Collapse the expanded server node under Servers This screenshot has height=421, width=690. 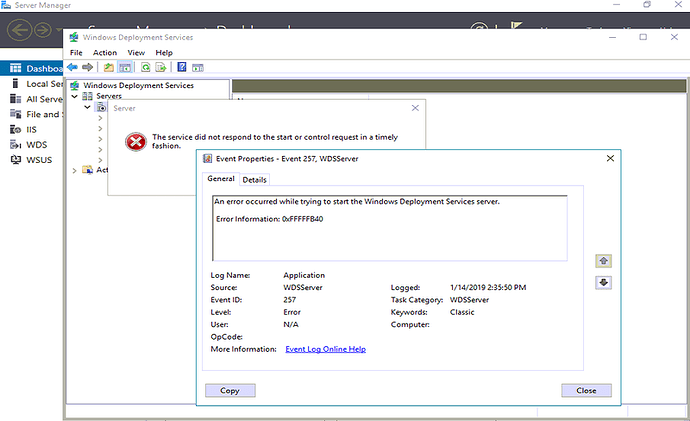pos(88,107)
